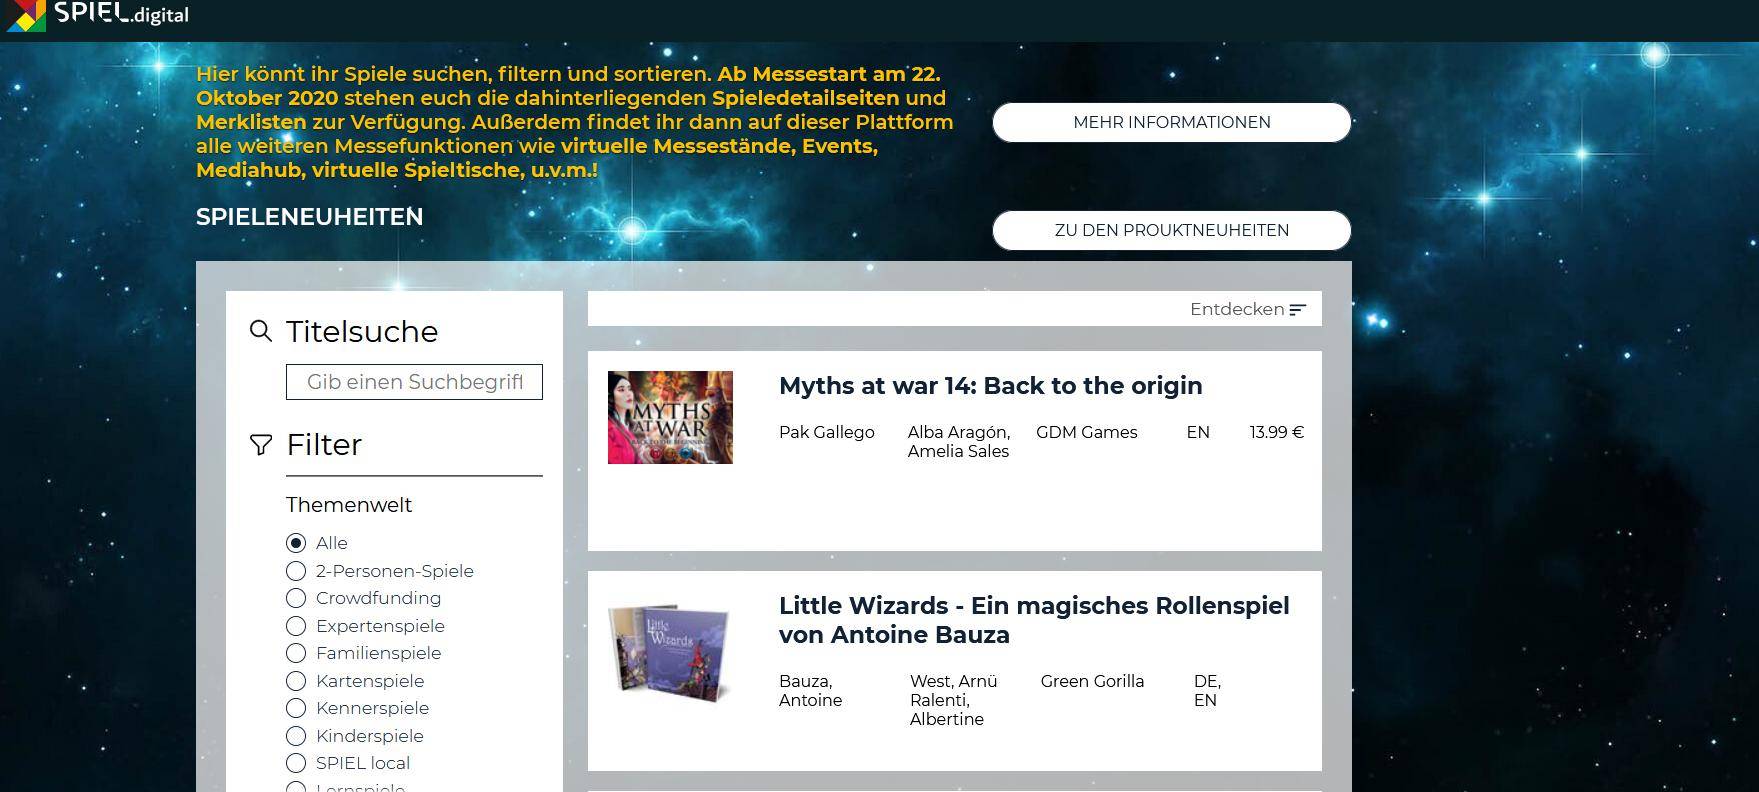Click illustrators Alba Aragón, Amelia Sales
The height and width of the screenshot is (792, 1759).
click(x=959, y=442)
